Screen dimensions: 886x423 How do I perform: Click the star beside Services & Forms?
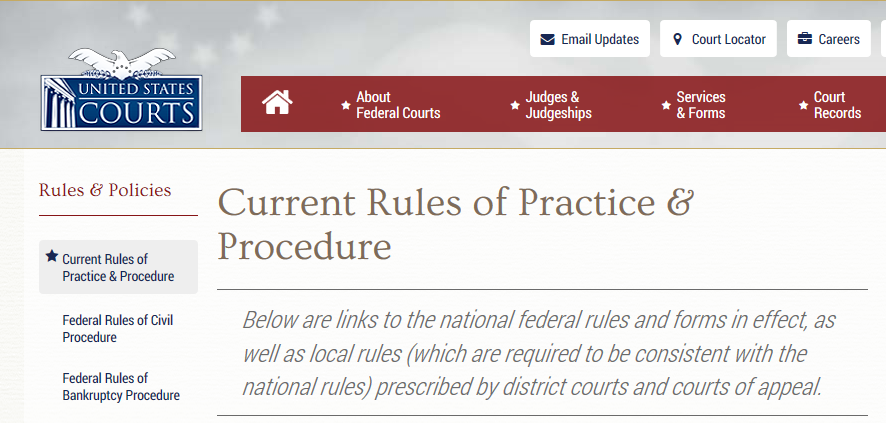point(666,105)
